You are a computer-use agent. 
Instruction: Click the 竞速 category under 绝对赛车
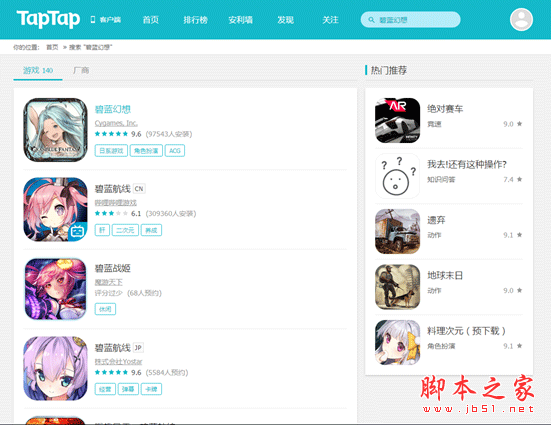(434, 124)
